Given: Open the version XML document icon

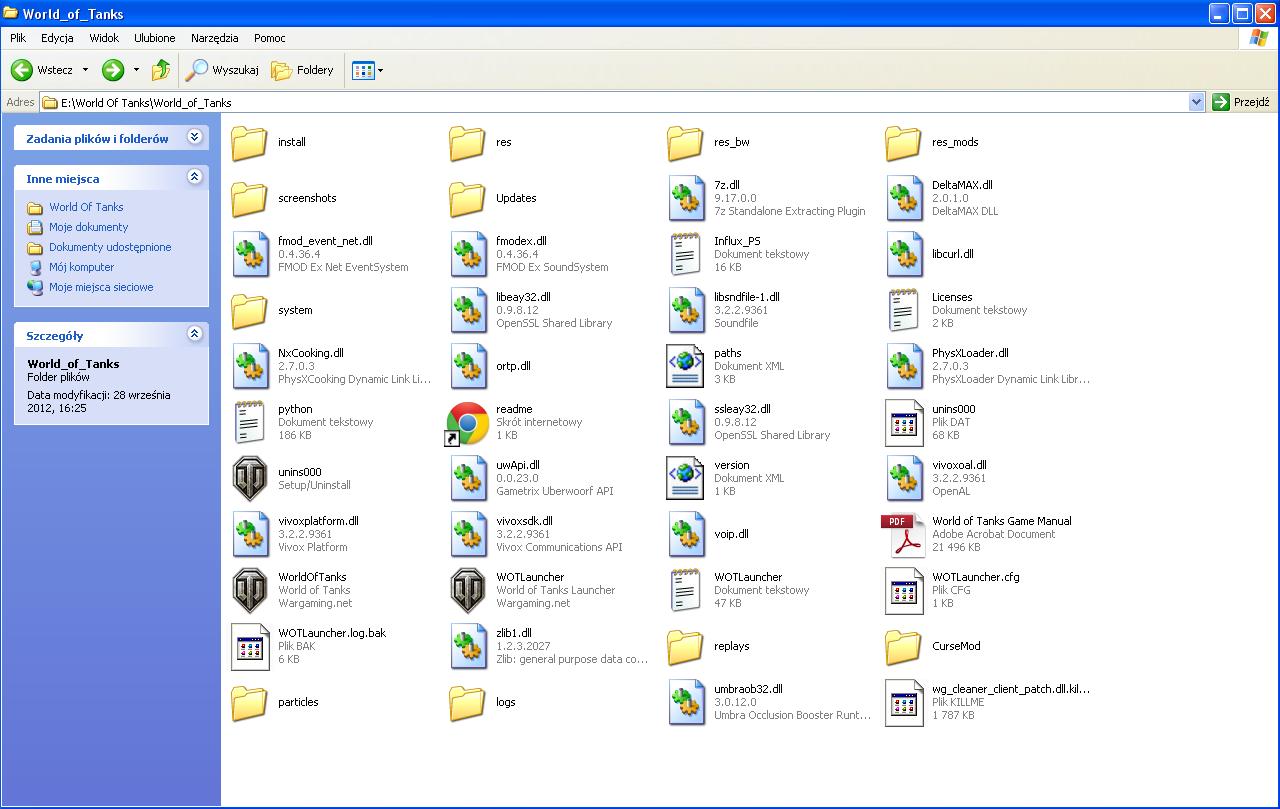Looking at the screenshot, I should click(x=685, y=479).
